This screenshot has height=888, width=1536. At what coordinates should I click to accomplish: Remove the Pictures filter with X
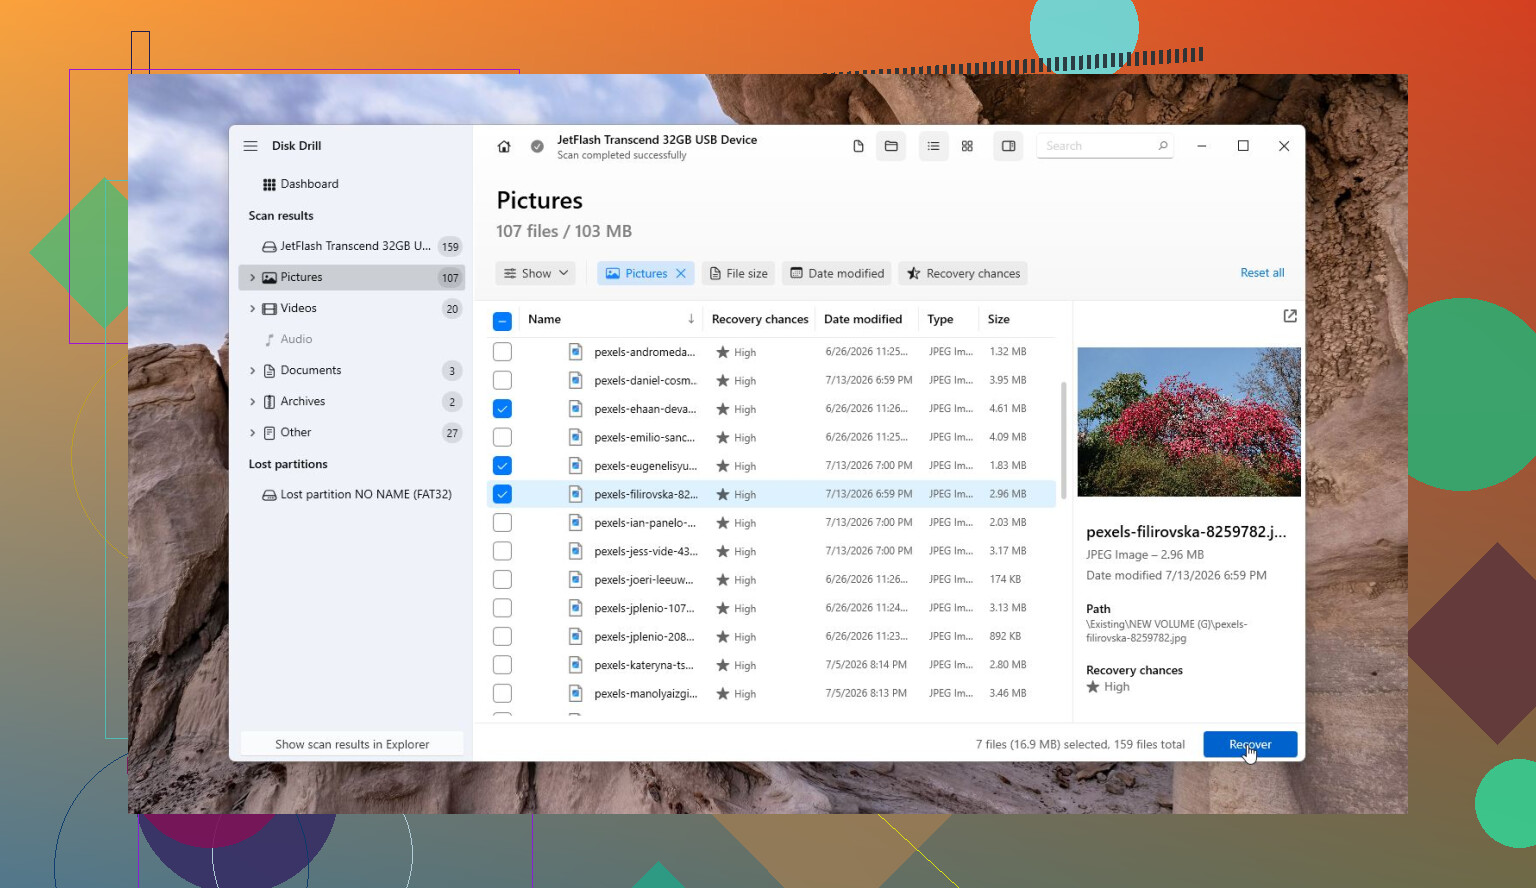click(681, 273)
